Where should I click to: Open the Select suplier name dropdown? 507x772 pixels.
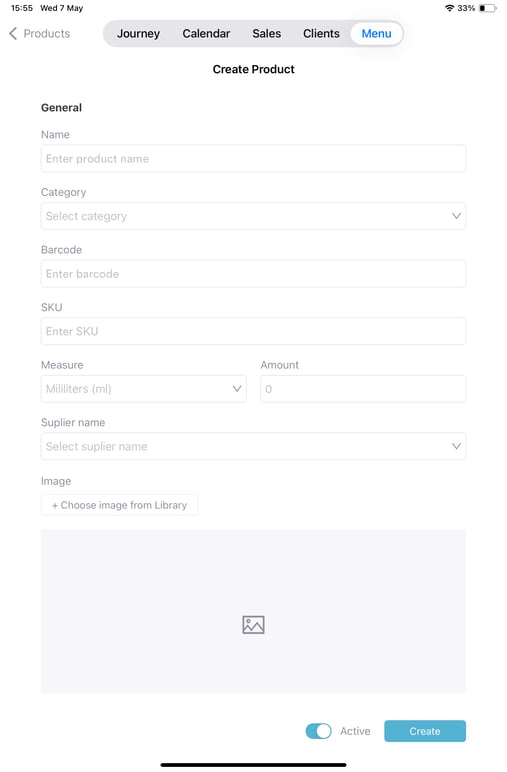coord(254,447)
